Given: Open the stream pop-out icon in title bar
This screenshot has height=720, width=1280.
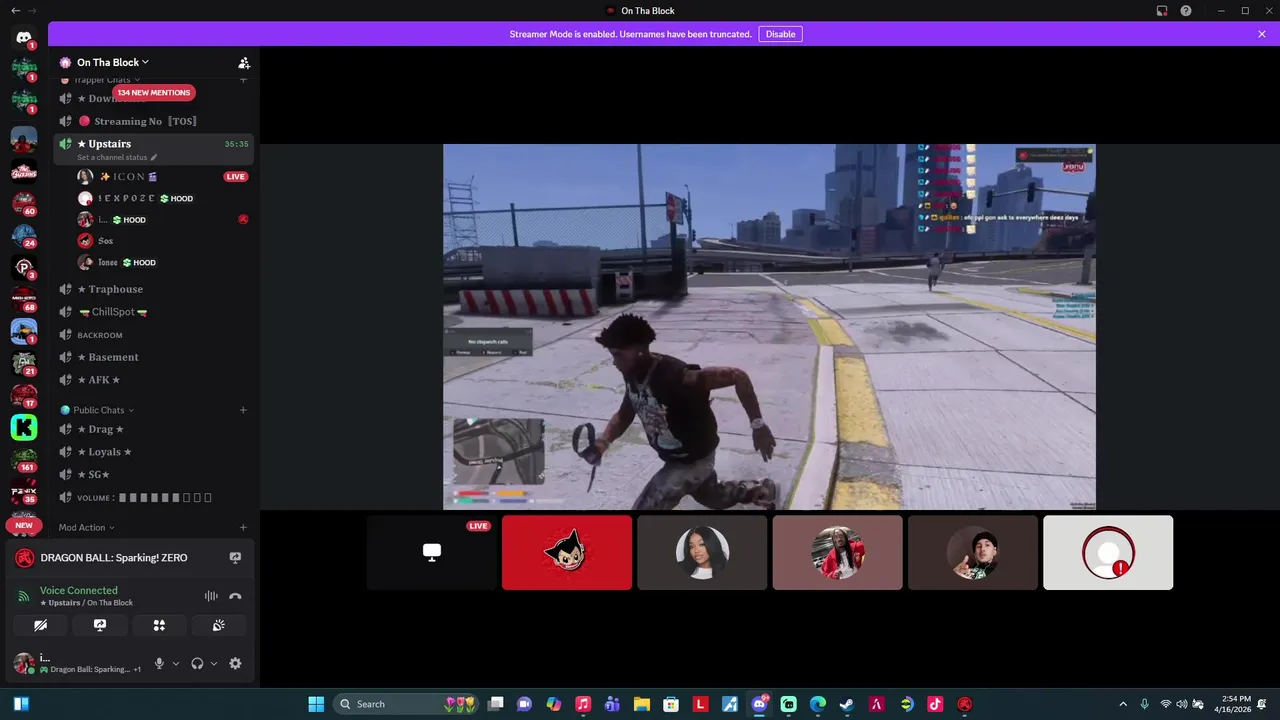Looking at the screenshot, I should pyautogui.click(x=1162, y=11).
